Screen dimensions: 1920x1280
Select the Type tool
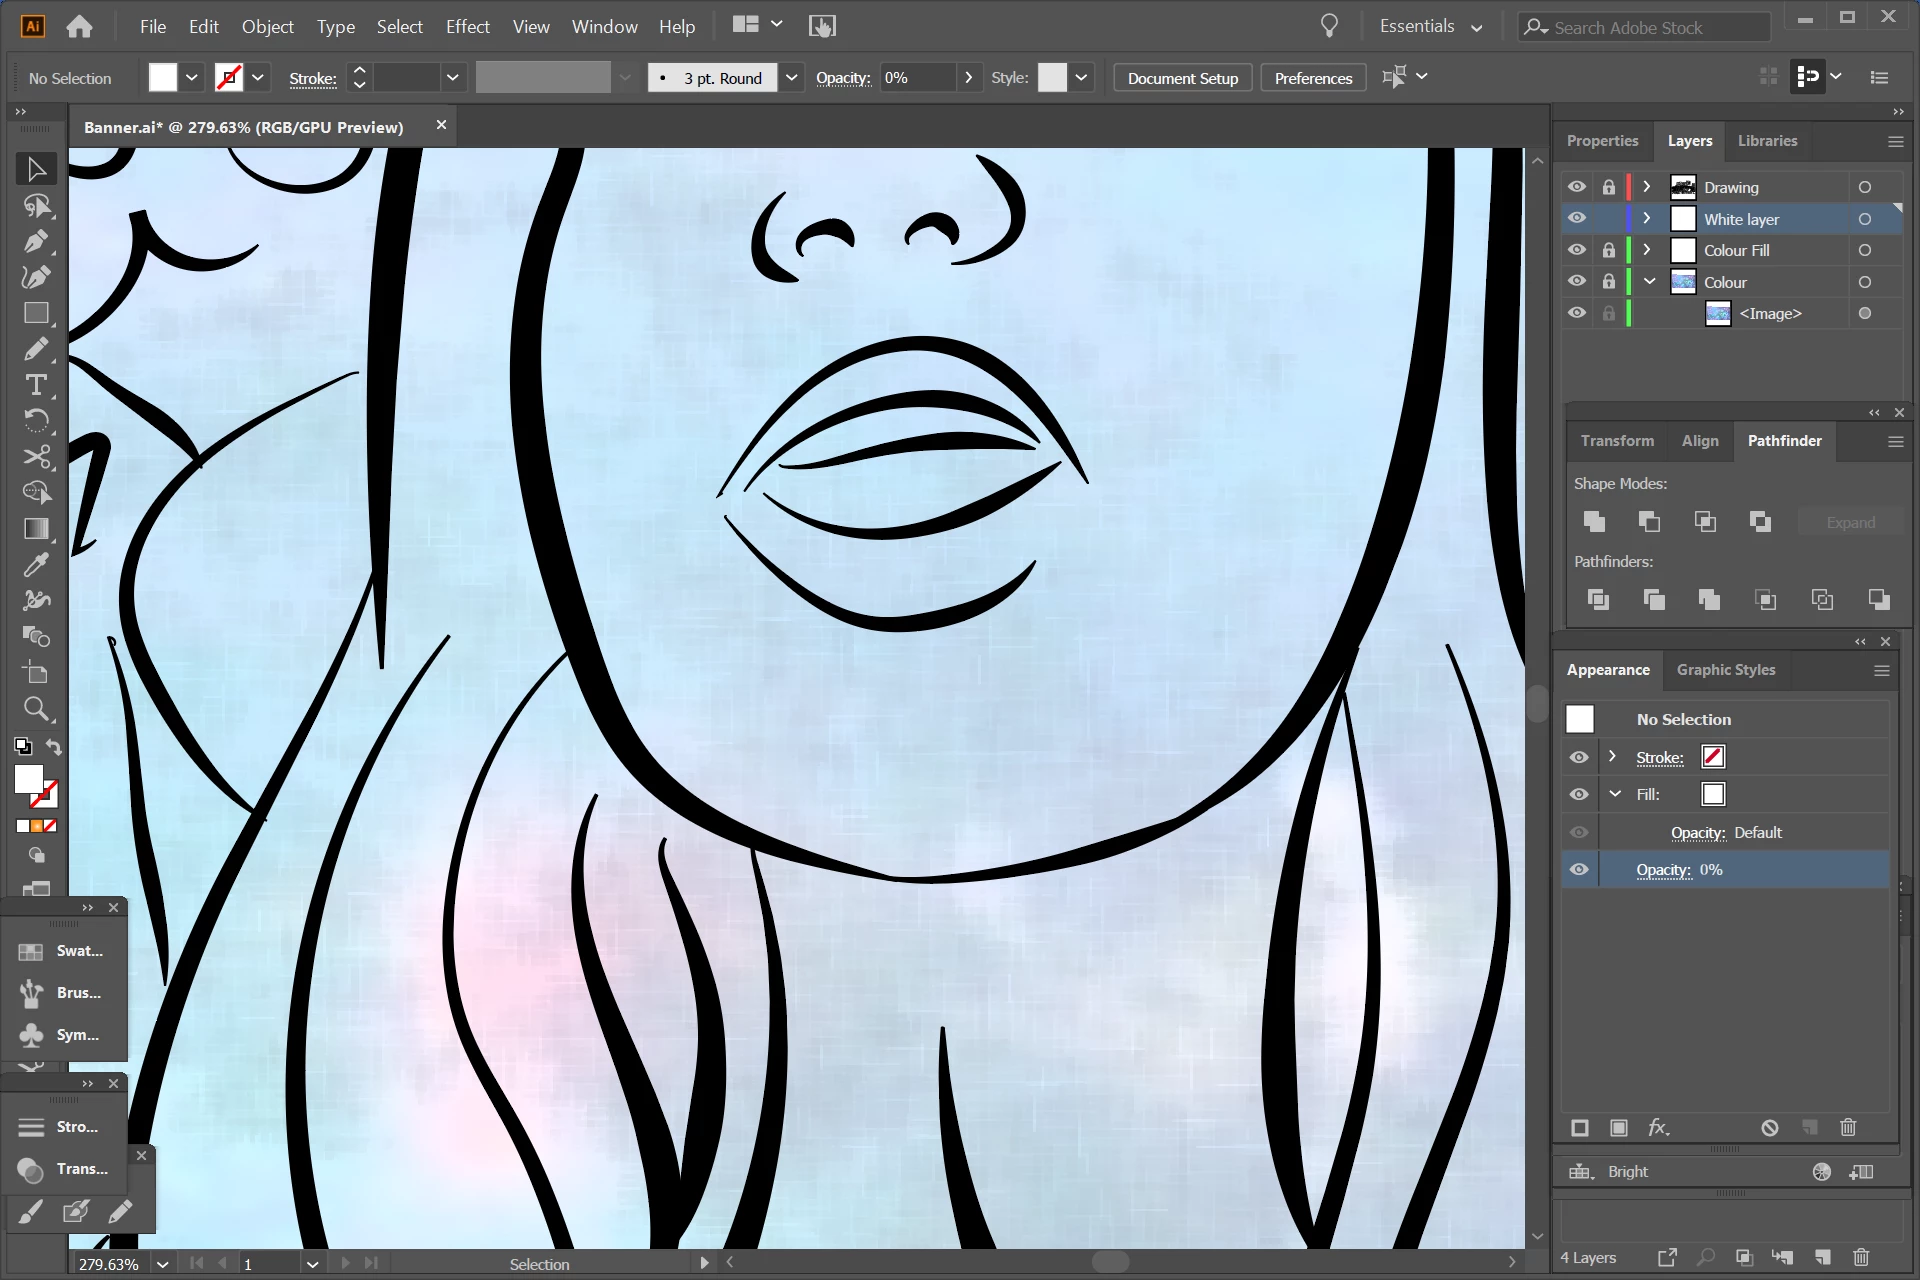tap(36, 385)
